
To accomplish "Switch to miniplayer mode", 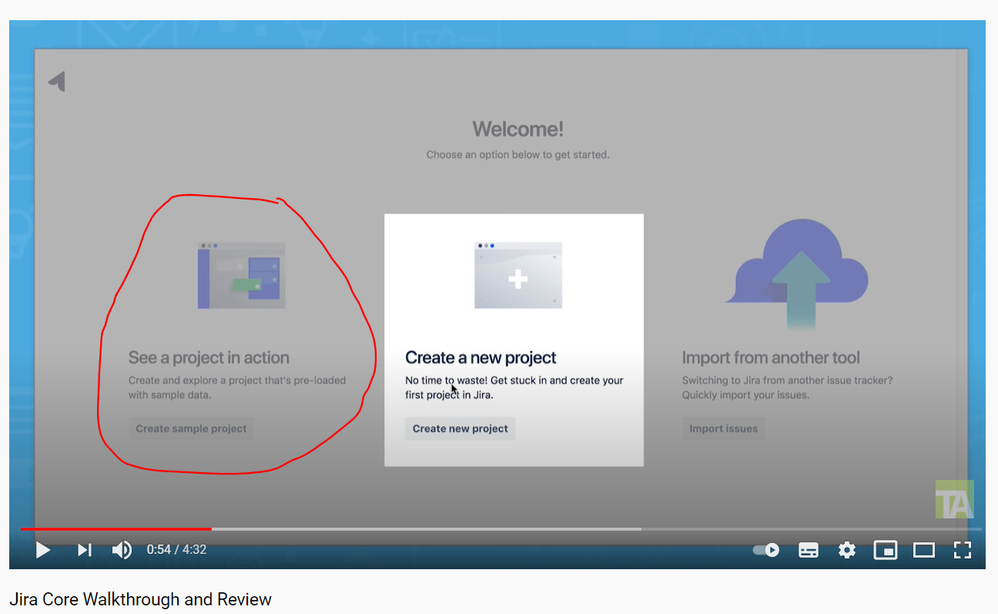I will [x=885, y=550].
